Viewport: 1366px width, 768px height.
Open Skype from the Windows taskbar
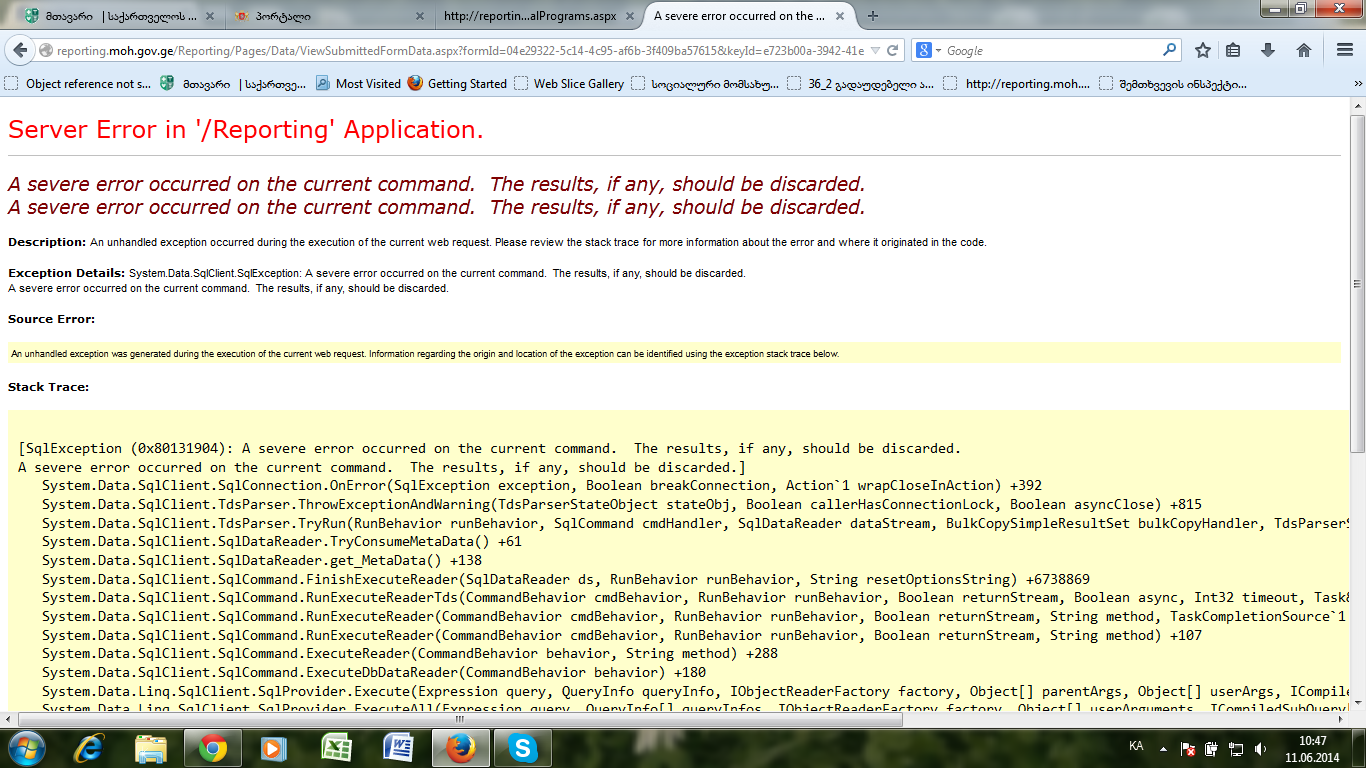[x=520, y=748]
